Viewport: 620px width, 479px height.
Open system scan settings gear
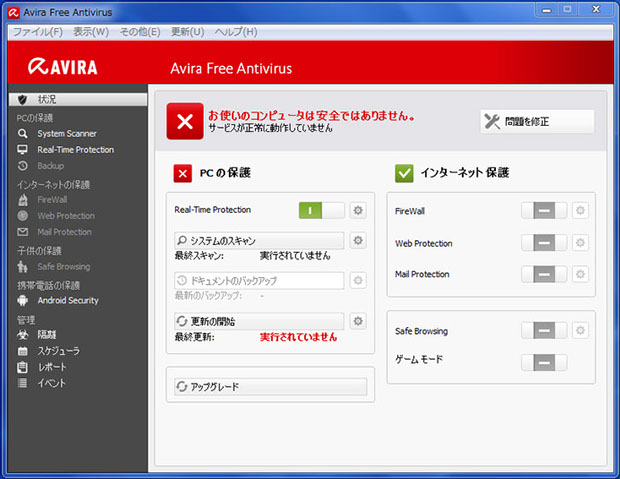coord(358,240)
